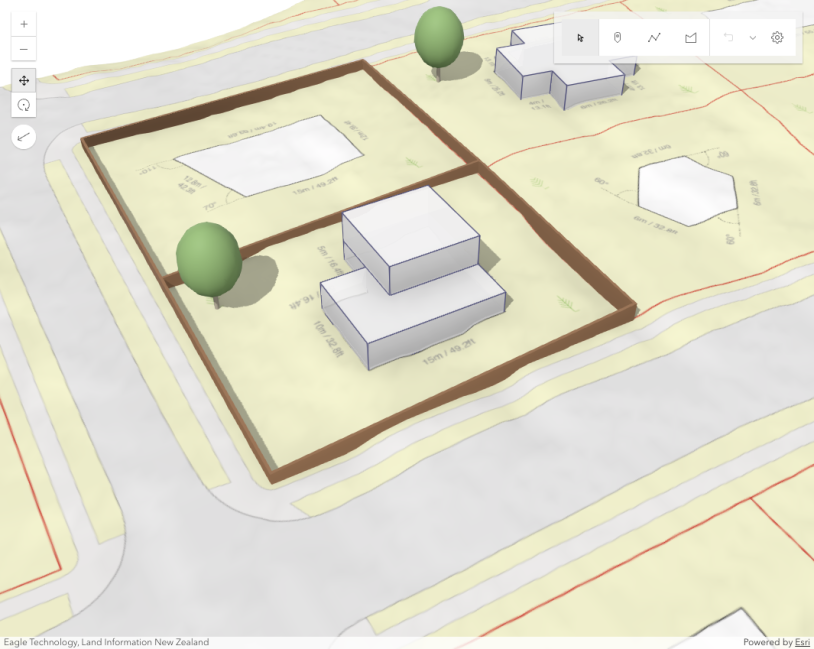This screenshot has height=649, width=814.
Task: Activate the polyline drawing tool
Action: [654, 38]
